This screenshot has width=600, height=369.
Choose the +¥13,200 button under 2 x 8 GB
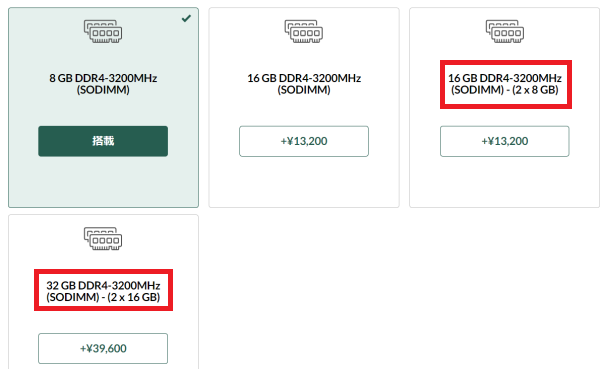[x=505, y=141]
